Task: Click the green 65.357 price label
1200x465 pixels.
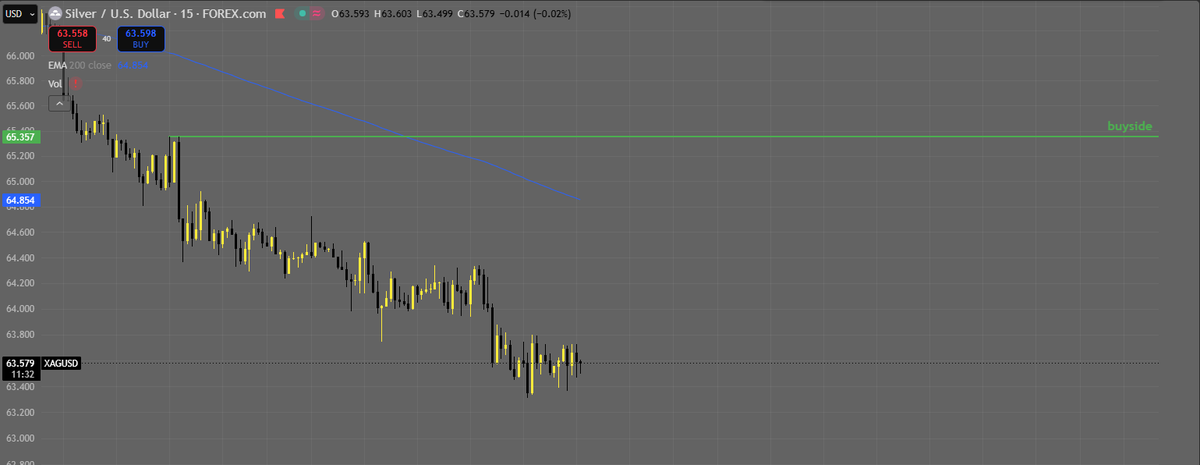Action: coord(21,136)
